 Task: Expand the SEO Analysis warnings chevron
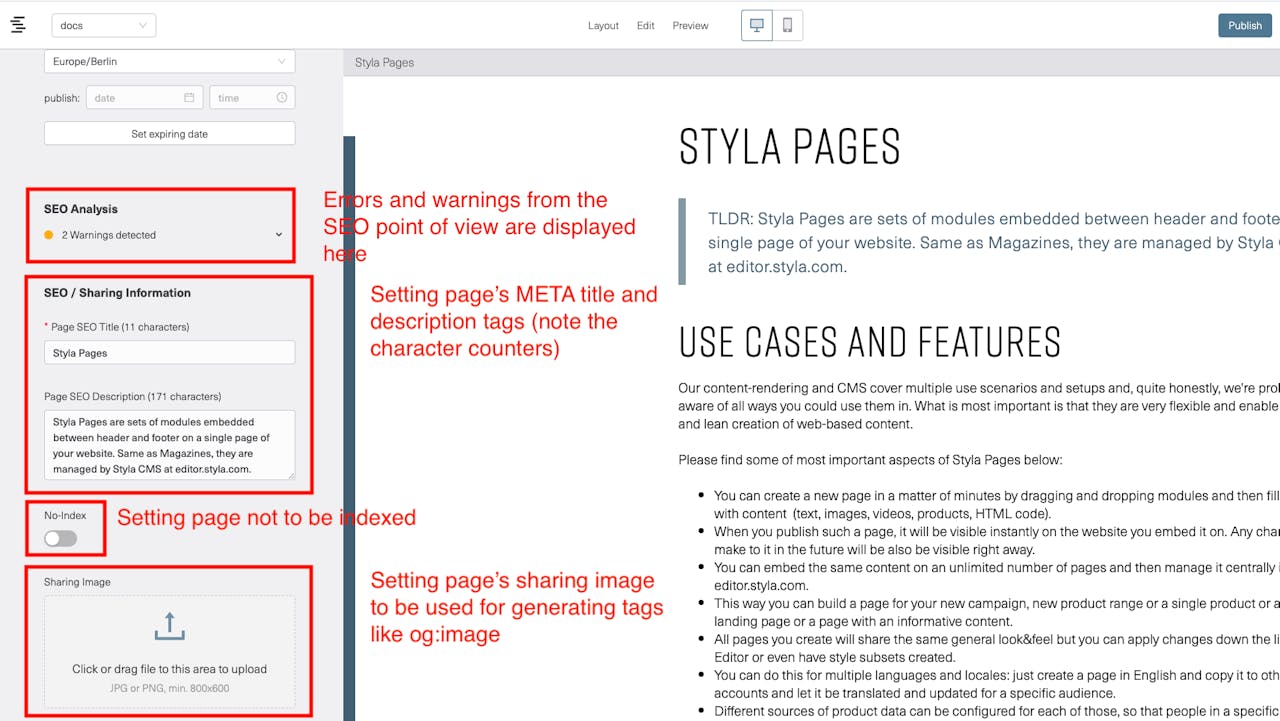pos(279,235)
